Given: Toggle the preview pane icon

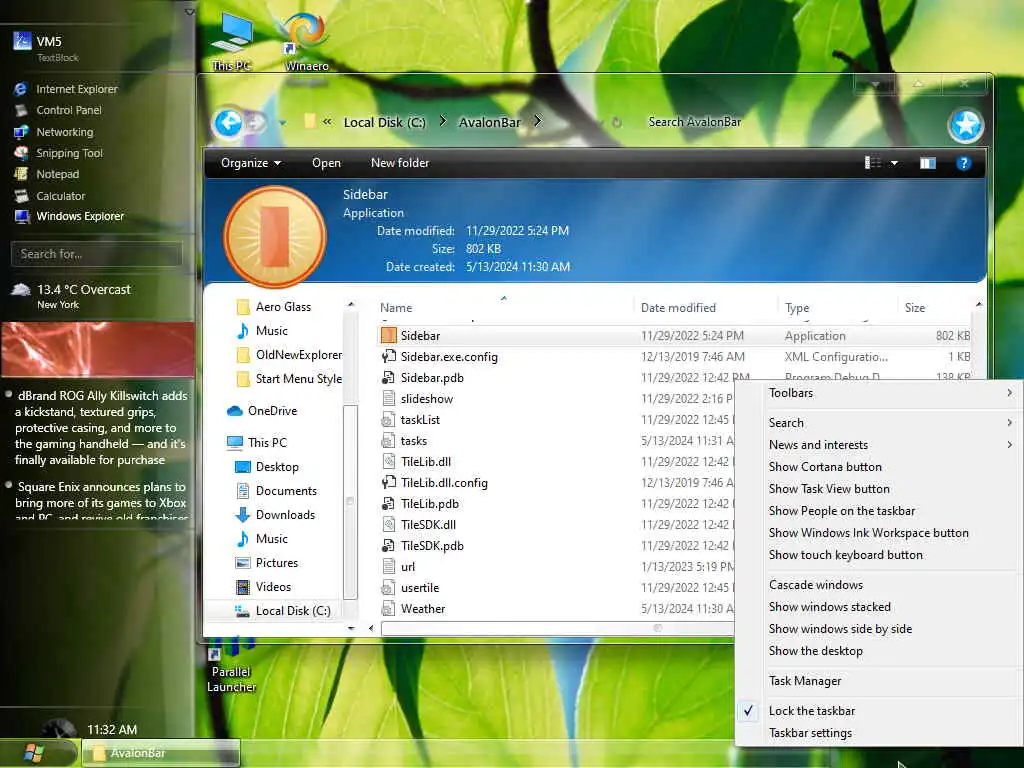Looking at the screenshot, I should click(x=927, y=163).
